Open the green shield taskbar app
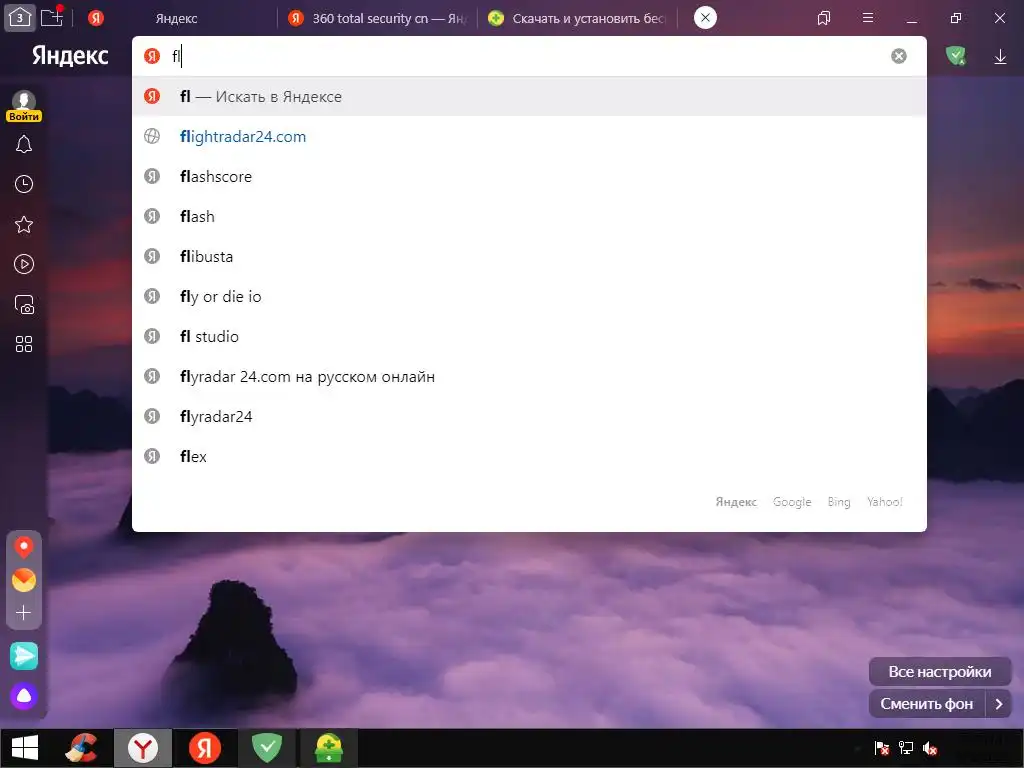This screenshot has height=768, width=1024. point(266,748)
